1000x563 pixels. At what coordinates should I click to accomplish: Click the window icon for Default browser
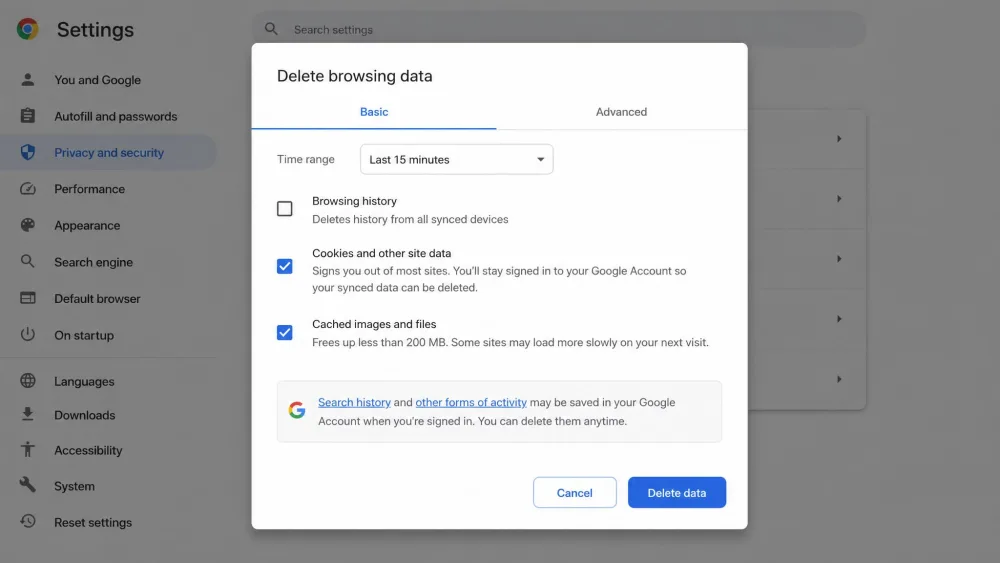pos(27,298)
